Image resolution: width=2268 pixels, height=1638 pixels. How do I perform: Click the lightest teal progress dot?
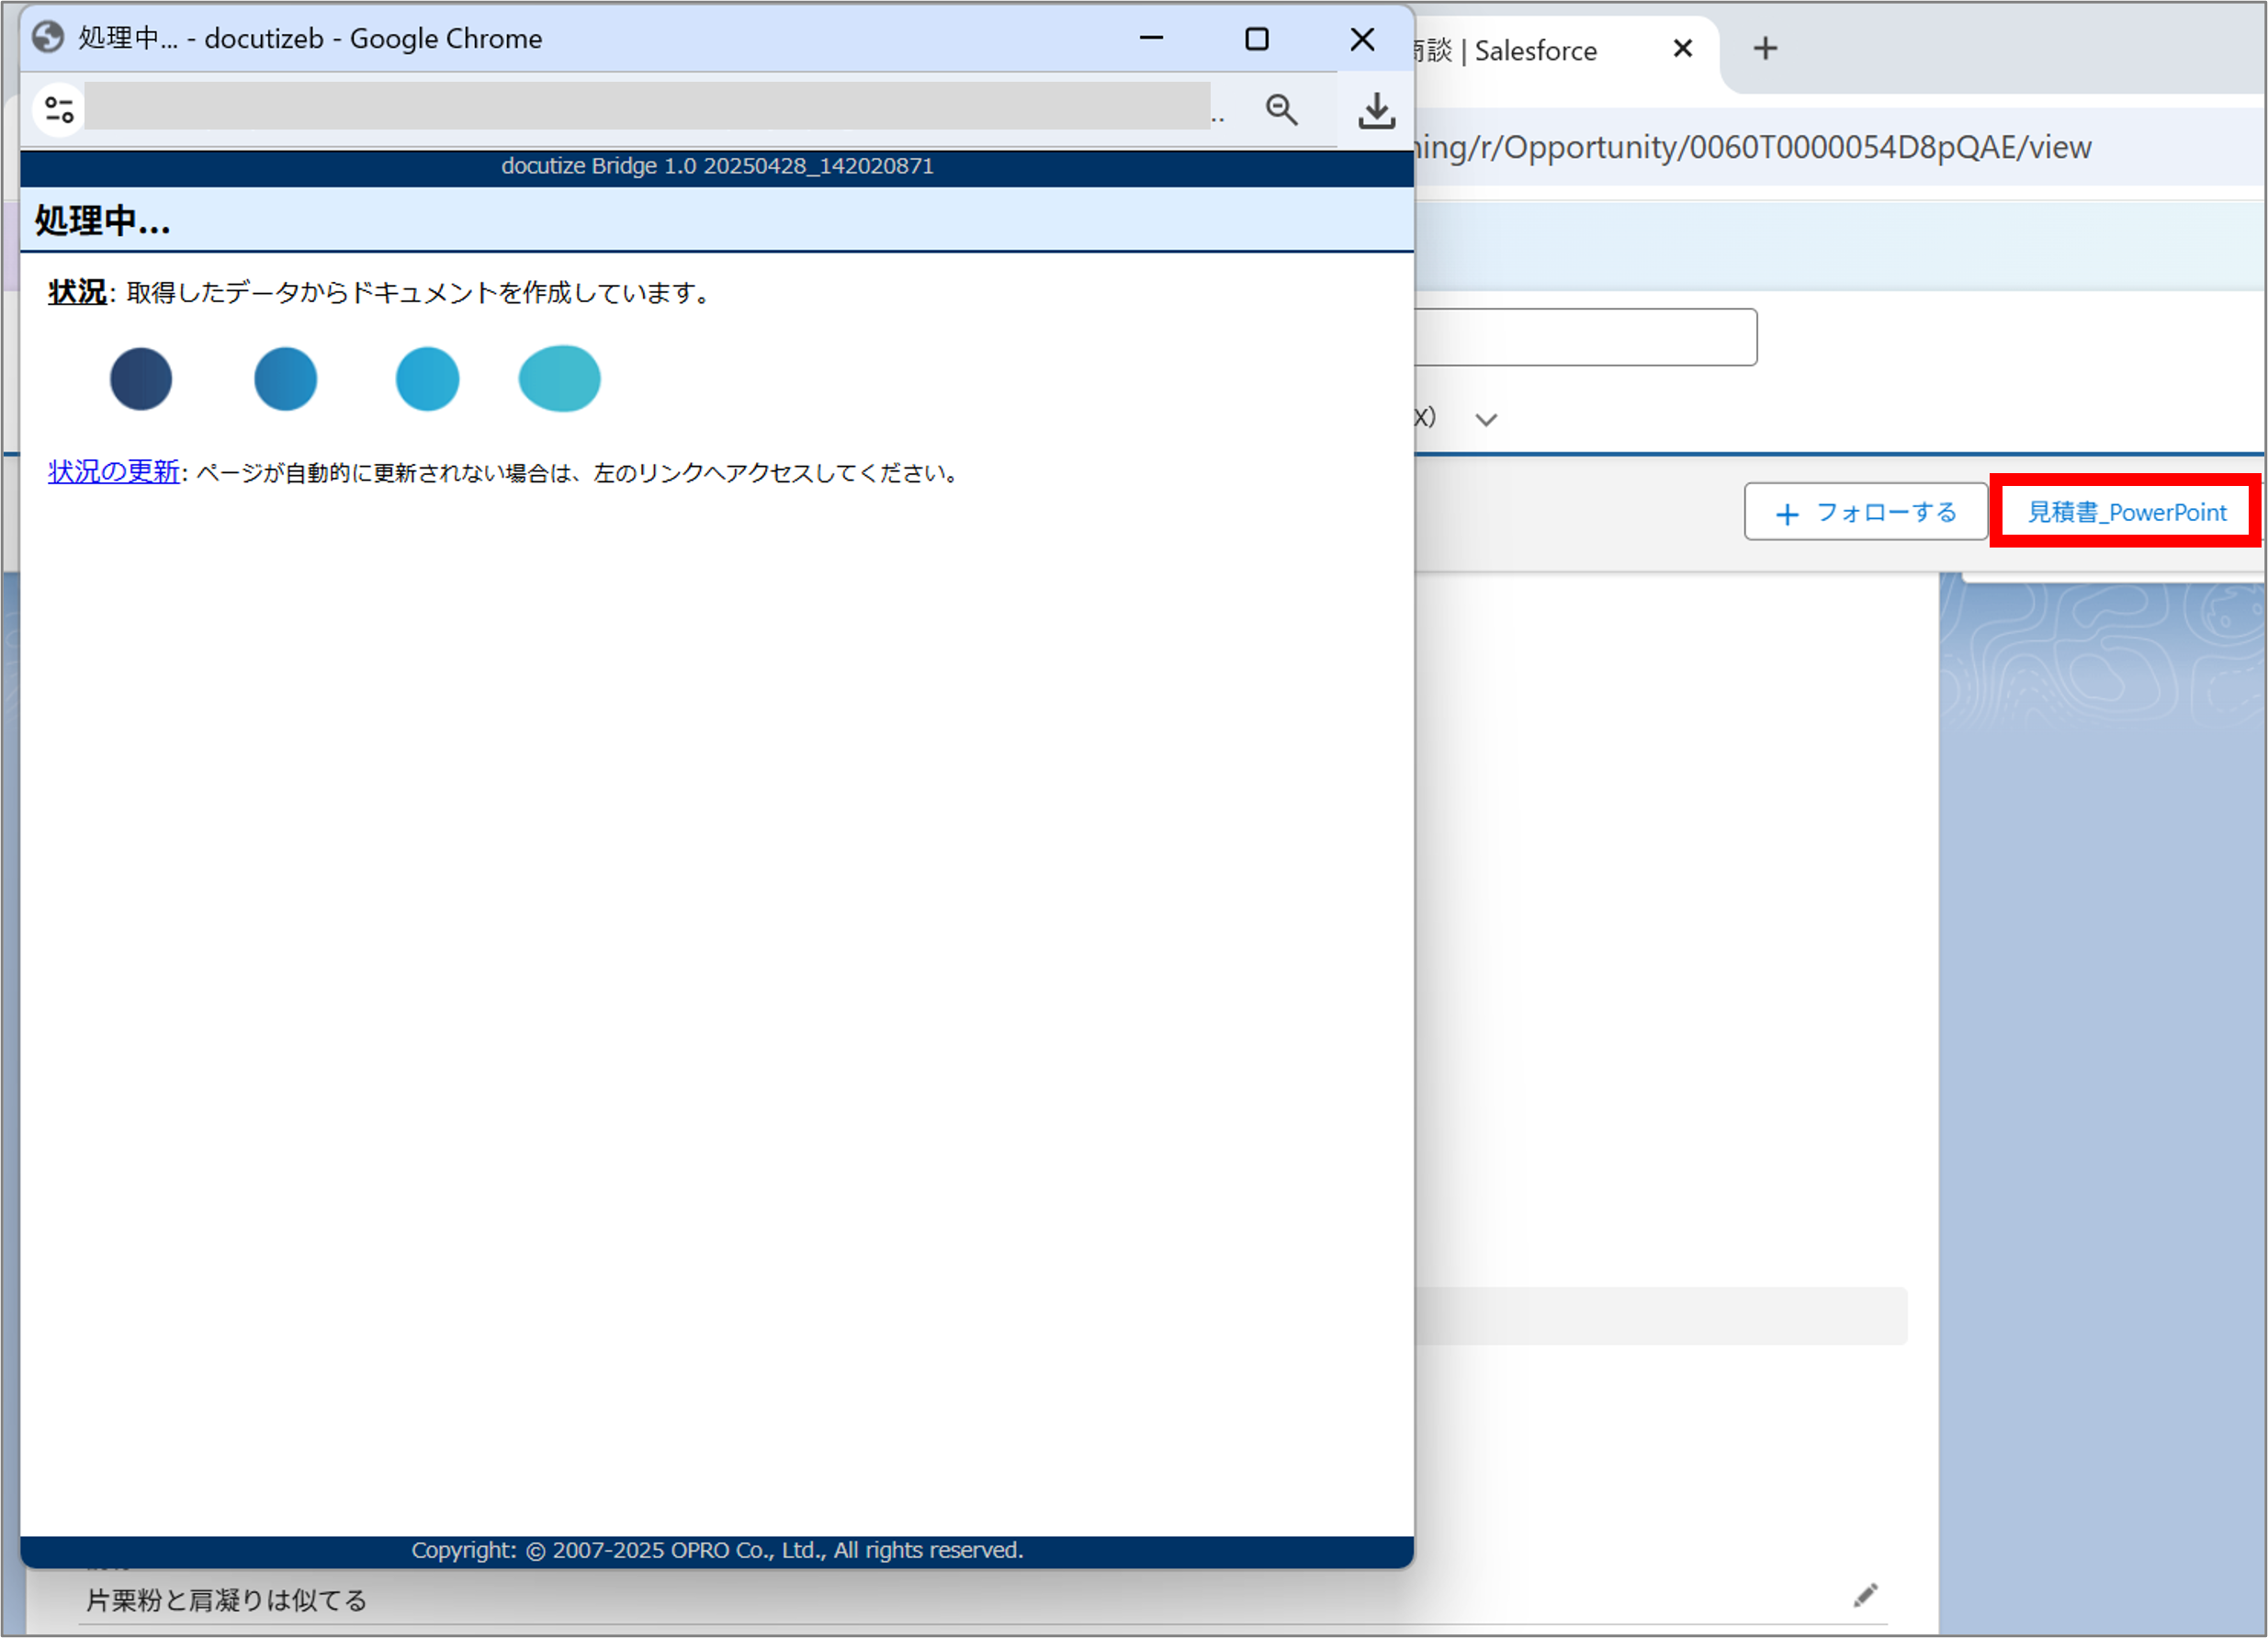pos(559,379)
